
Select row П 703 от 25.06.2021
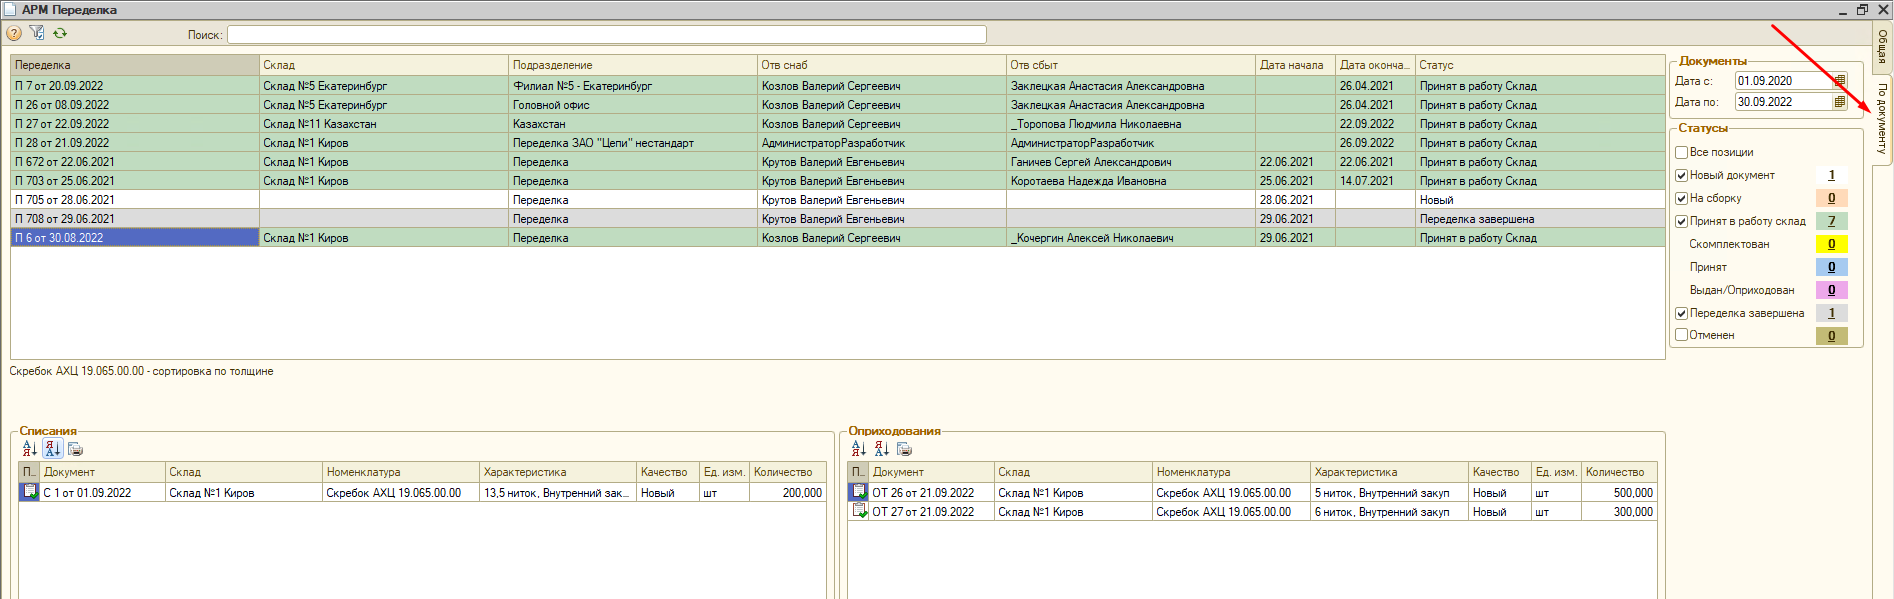click(x=838, y=181)
